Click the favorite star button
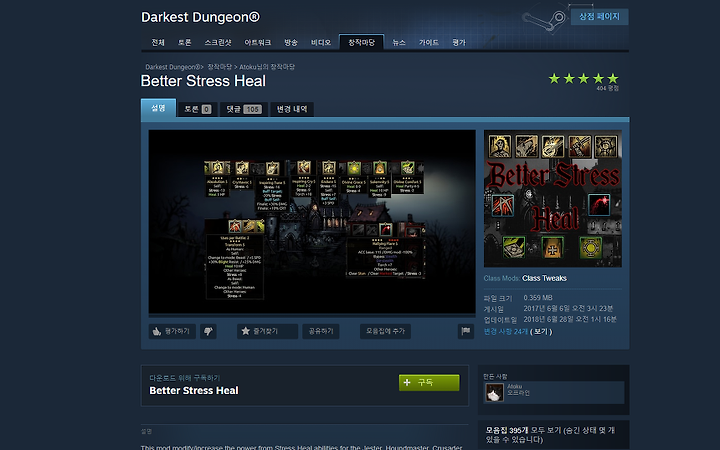The image size is (720, 450). 267,331
